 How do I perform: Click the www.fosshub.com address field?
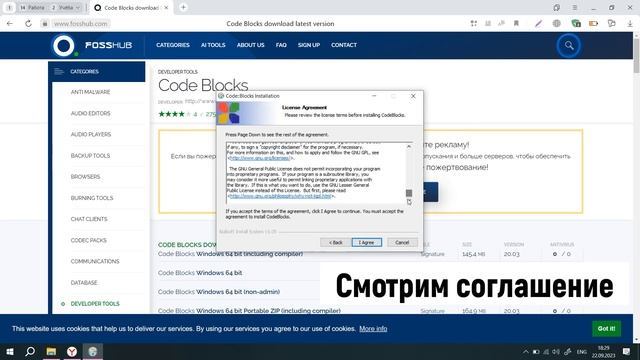(81, 24)
